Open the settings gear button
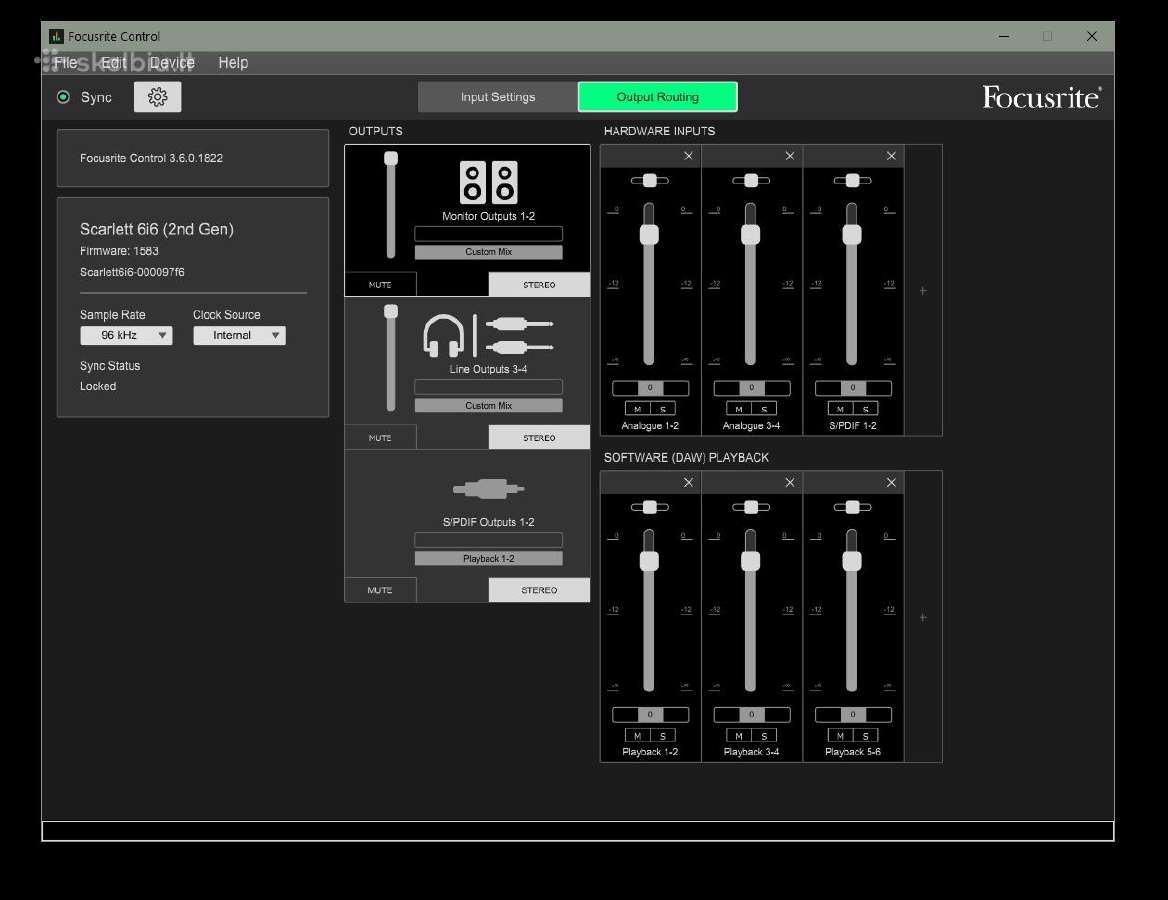This screenshot has height=900, width=1168. point(157,97)
